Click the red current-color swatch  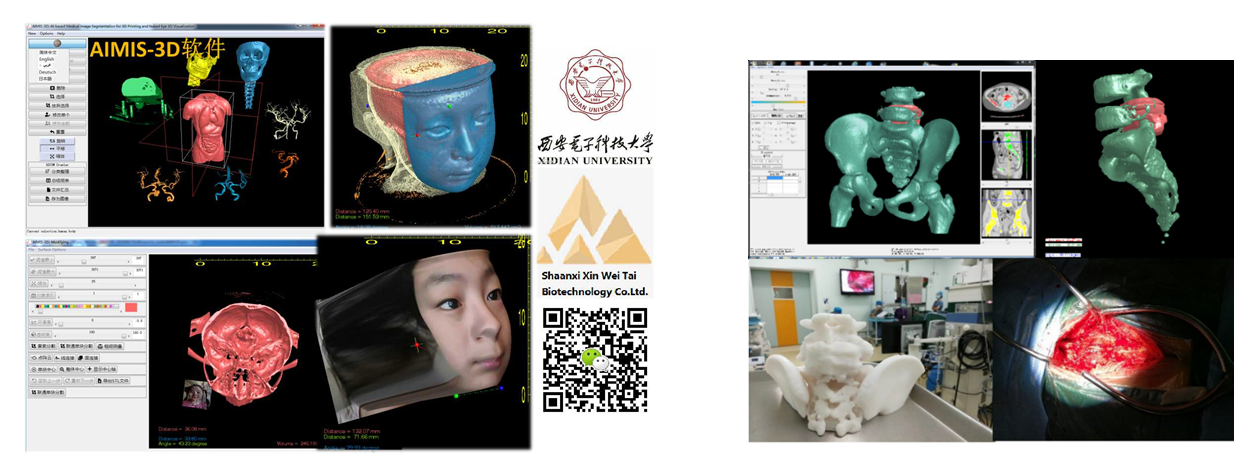[x=131, y=307]
